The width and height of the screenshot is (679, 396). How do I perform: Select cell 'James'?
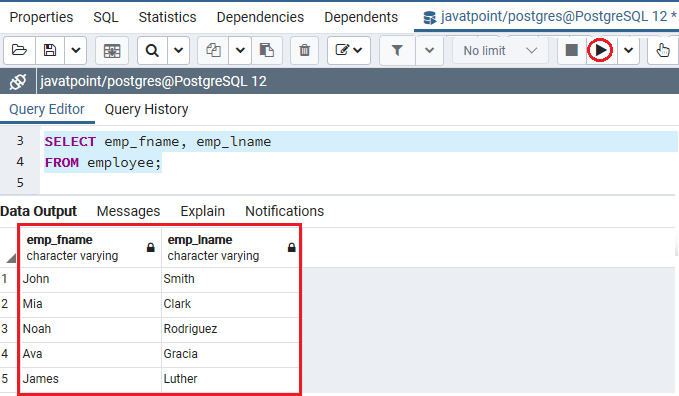(x=90, y=379)
